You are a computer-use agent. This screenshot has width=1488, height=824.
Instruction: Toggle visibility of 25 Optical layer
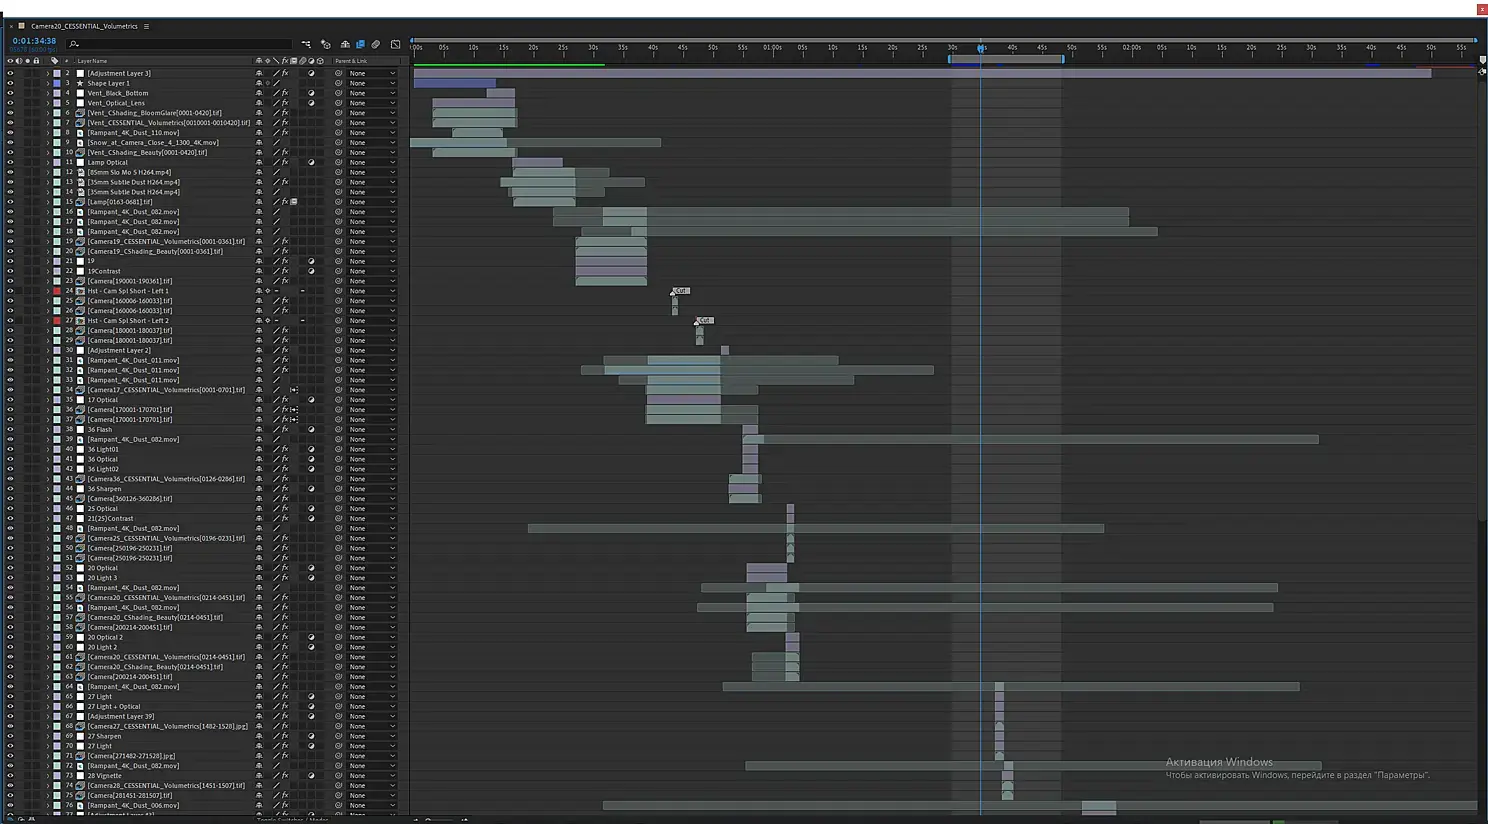pyautogui.click(x=10, y=509)
